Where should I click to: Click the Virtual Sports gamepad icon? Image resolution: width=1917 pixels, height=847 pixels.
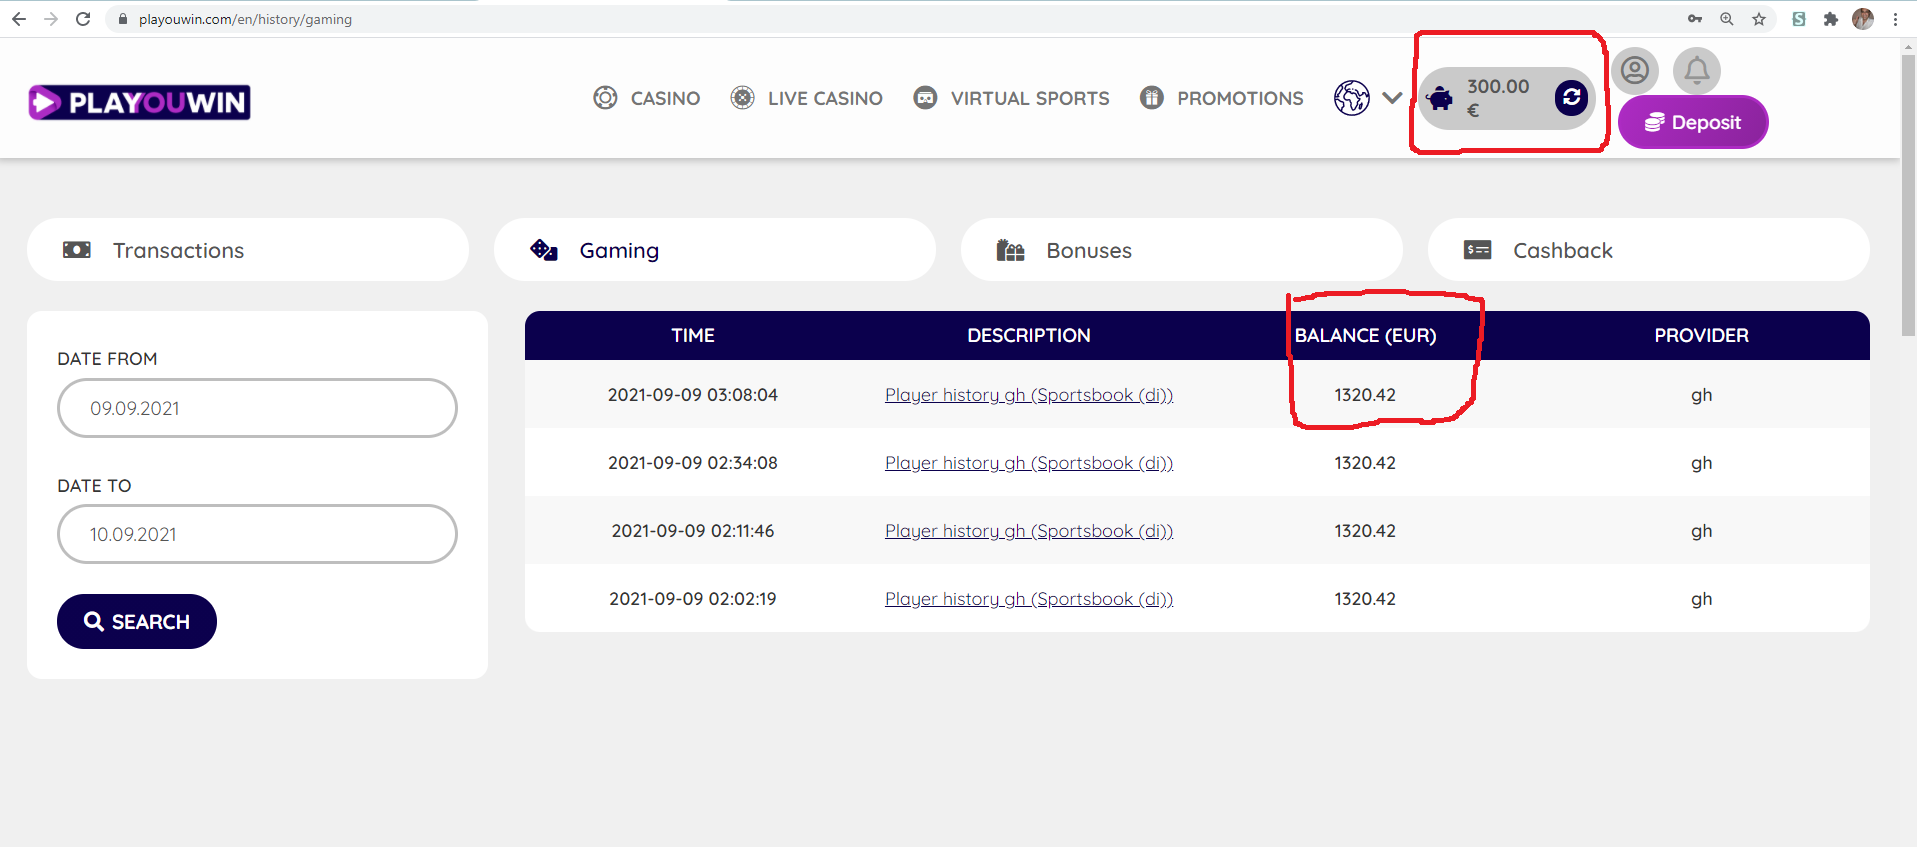tap(925, 98)
